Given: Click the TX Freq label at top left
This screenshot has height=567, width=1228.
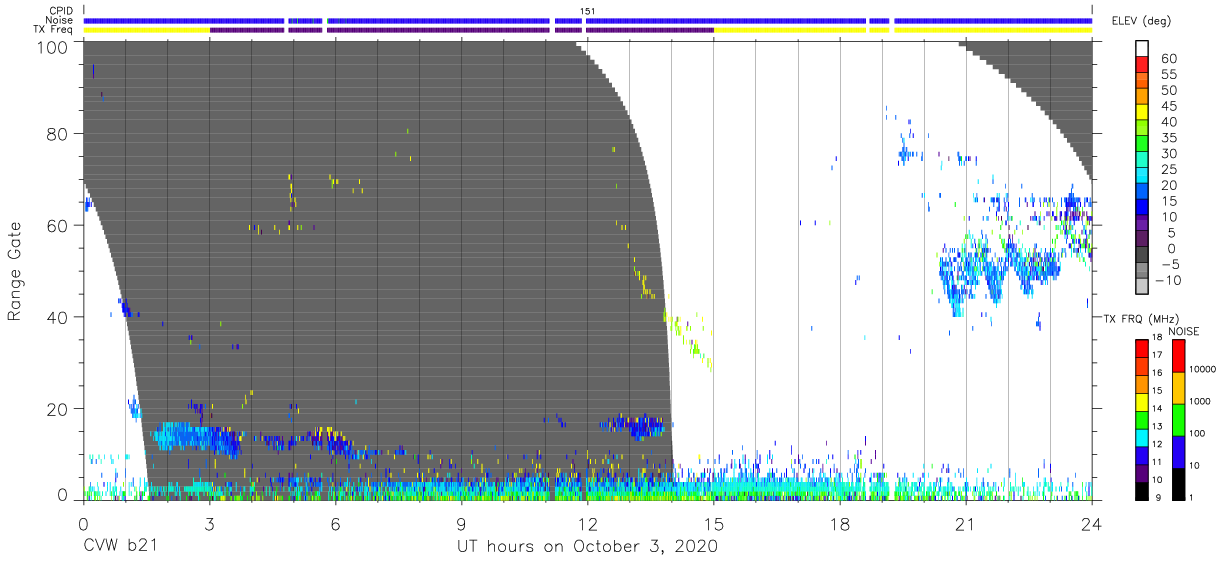Looking at the screenshot, I should click(x=53, y=29).
